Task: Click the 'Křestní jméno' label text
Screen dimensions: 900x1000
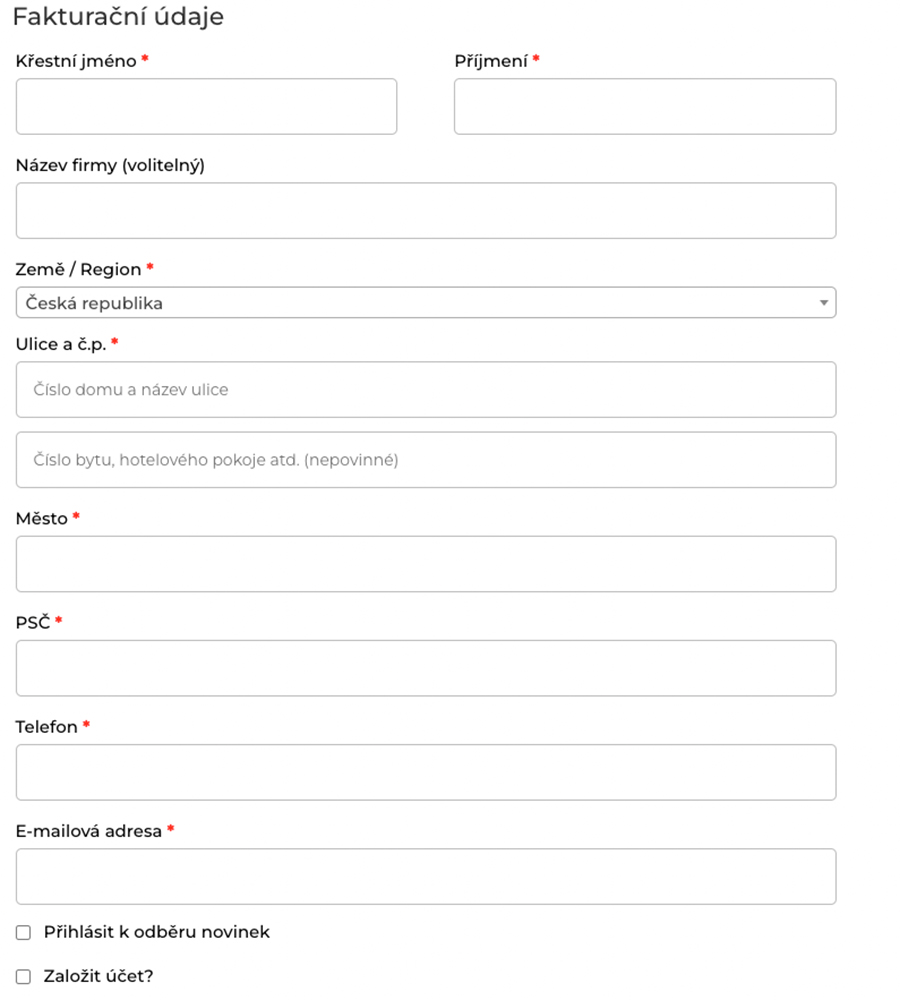Action: [x=76, y=61]
